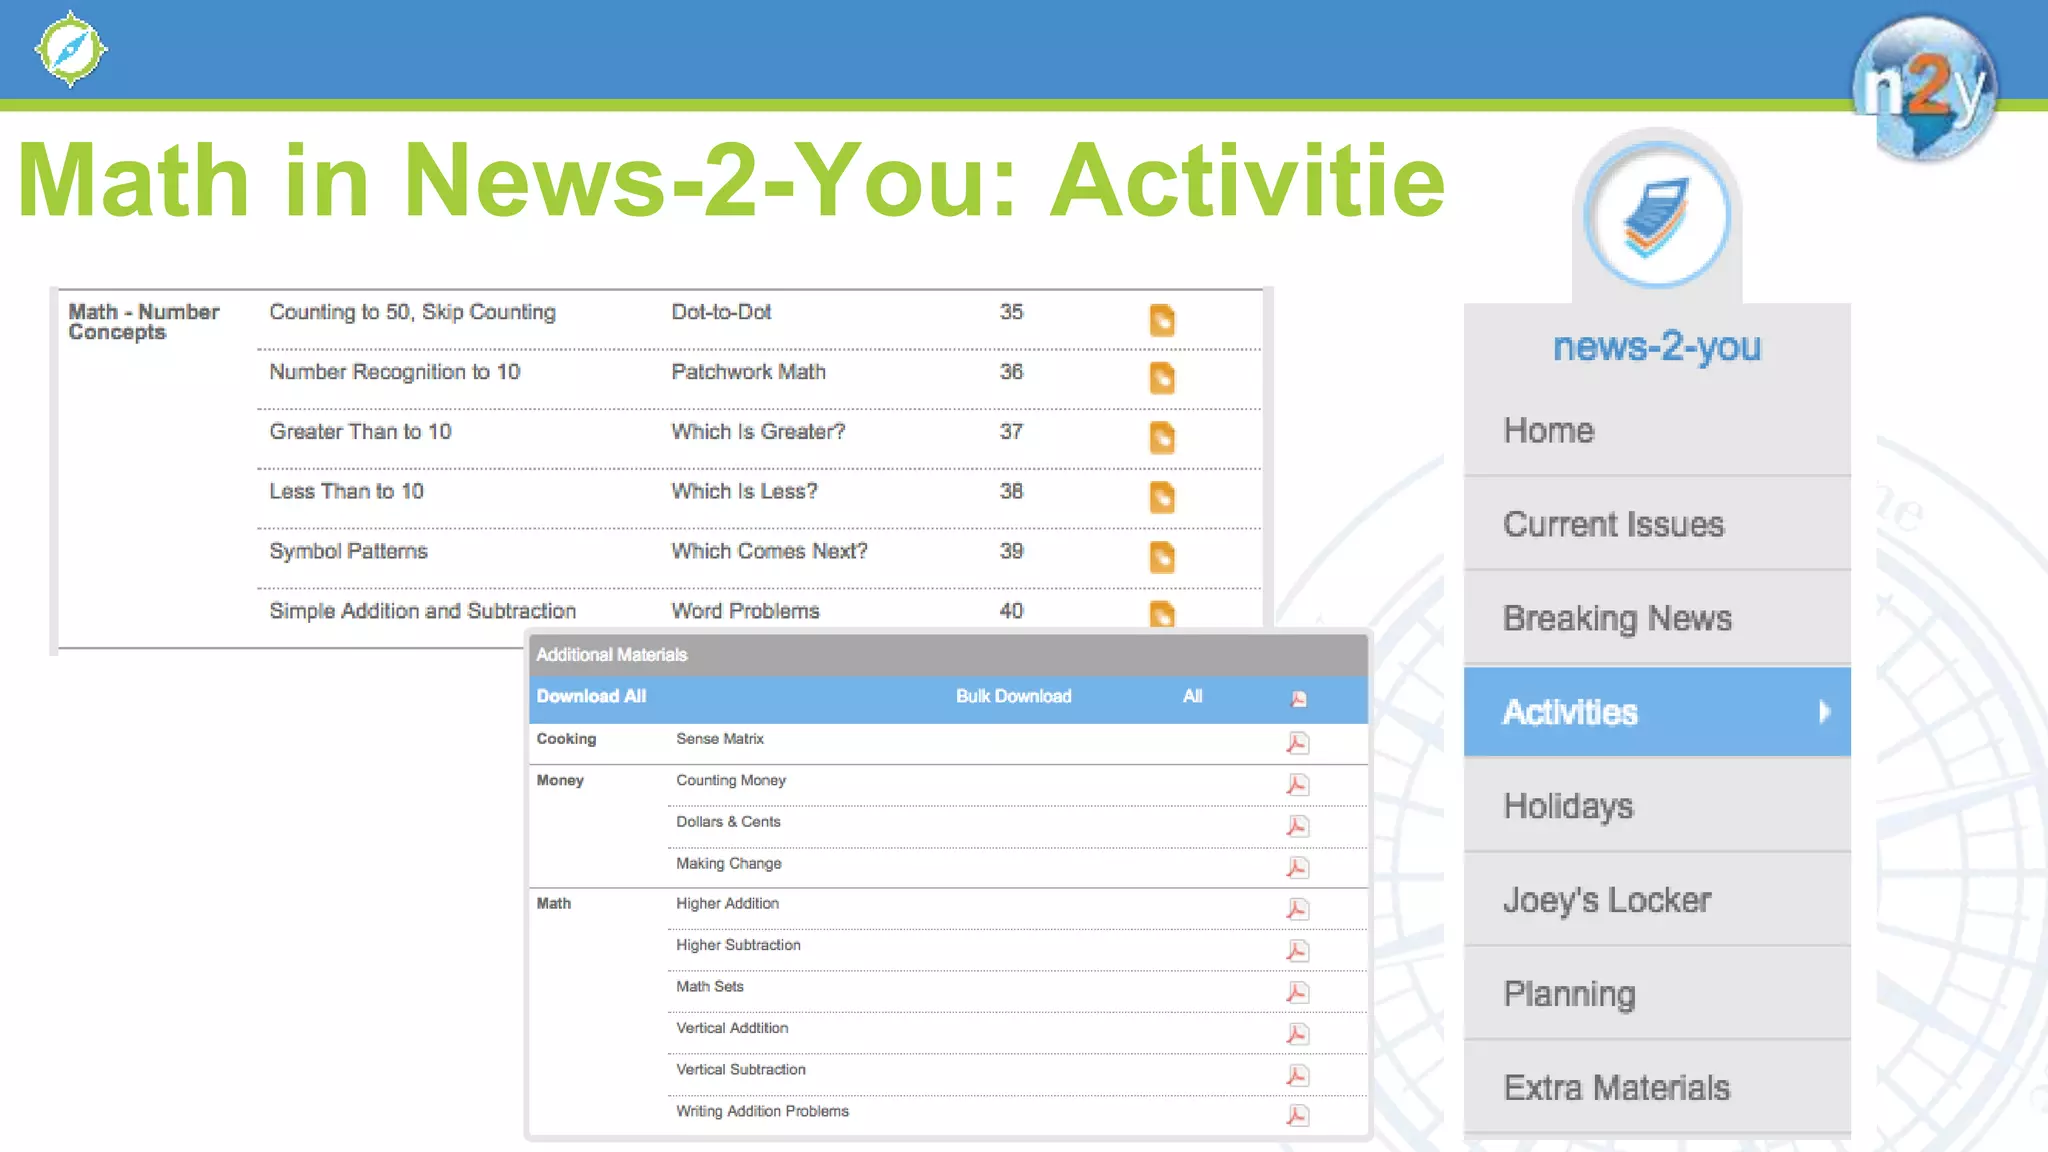
Task: Click the Download All label
Action: tap(591, 696)
